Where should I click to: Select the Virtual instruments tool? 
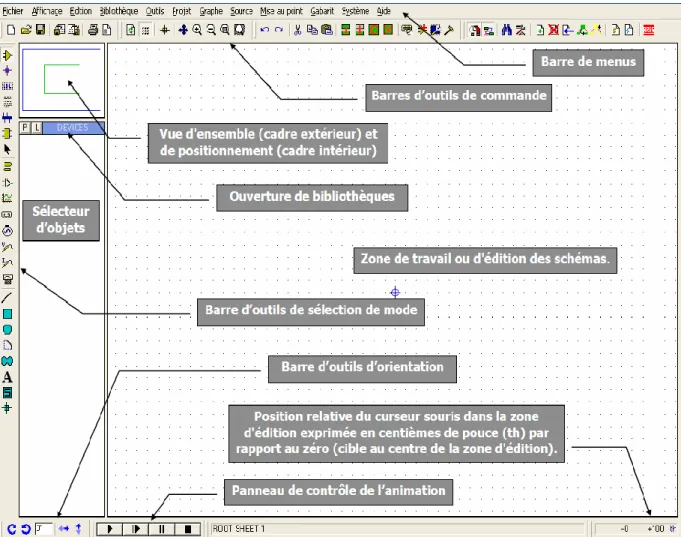click(x=7, y=279)
